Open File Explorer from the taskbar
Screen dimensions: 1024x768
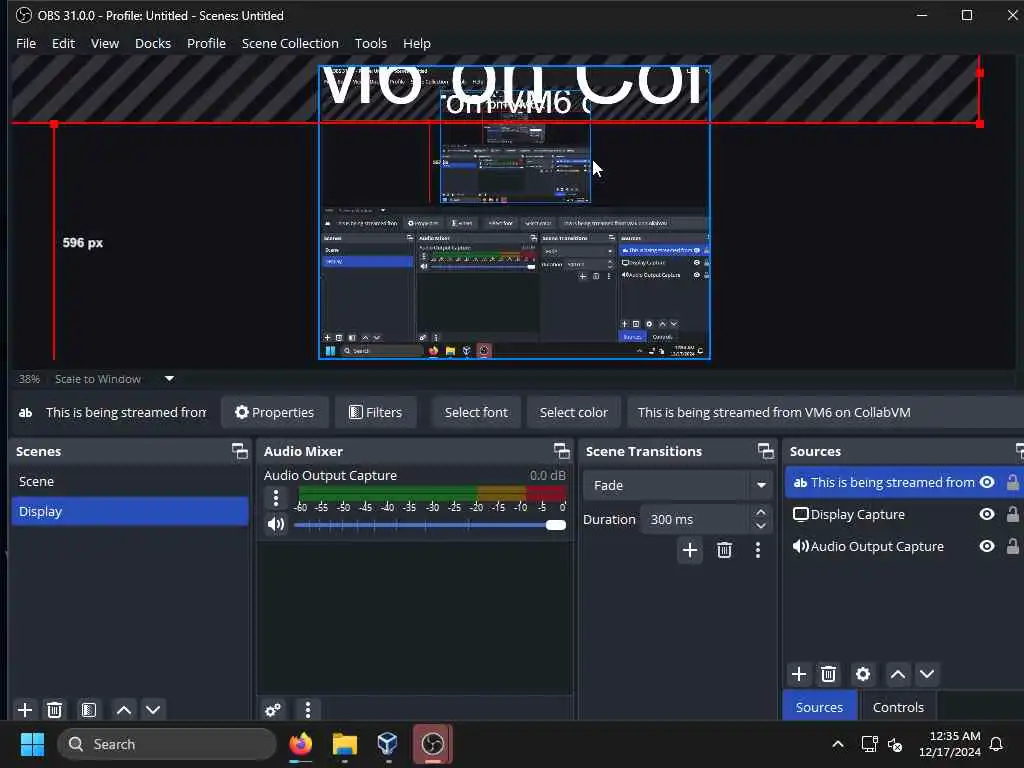(344, 744)
